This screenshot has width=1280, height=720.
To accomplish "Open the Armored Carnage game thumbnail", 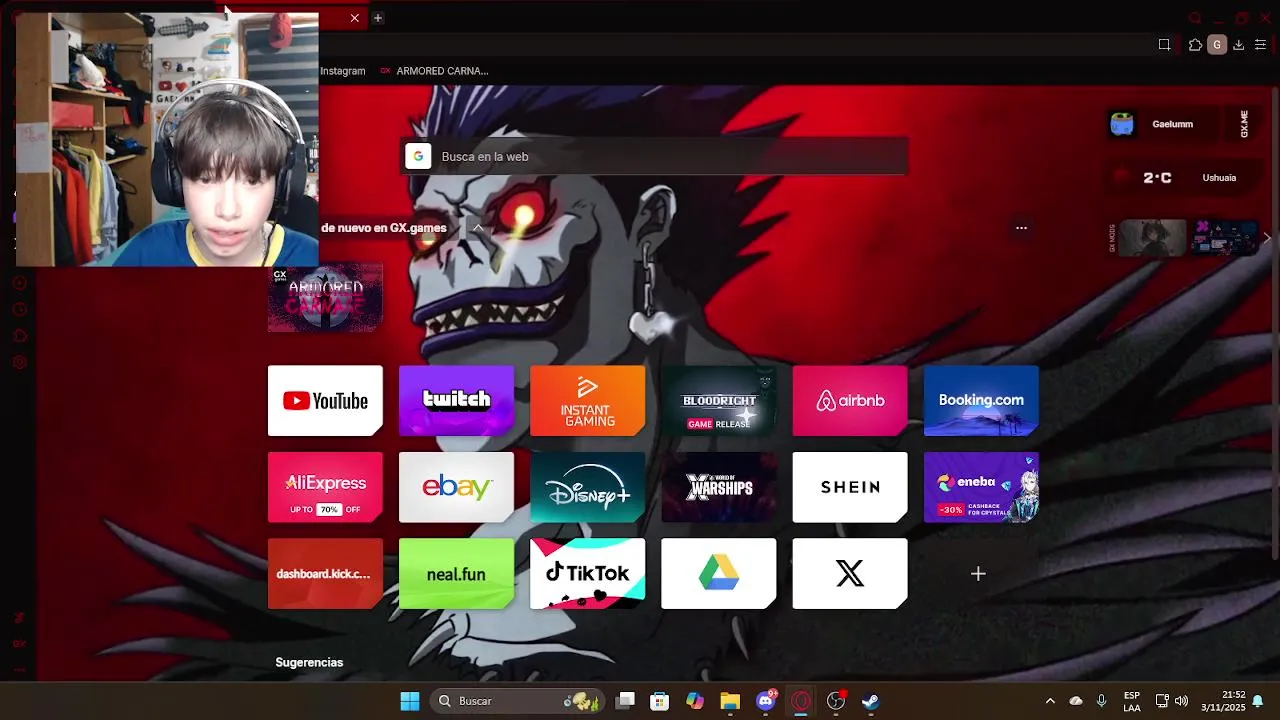I will tap(325, 298).
